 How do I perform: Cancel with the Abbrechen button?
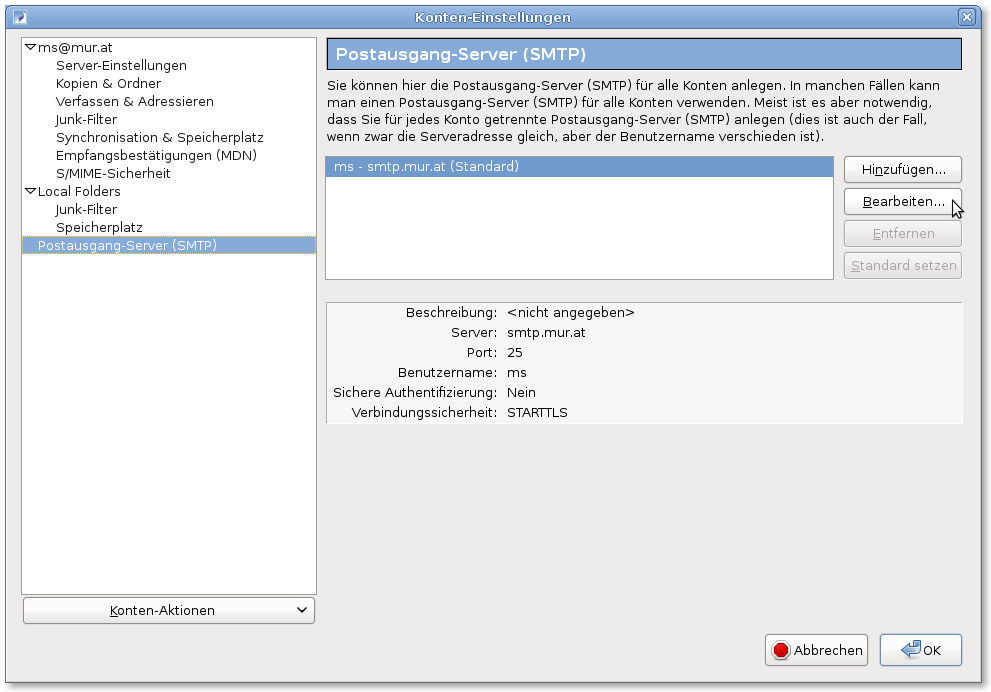(x=816, y=650)
